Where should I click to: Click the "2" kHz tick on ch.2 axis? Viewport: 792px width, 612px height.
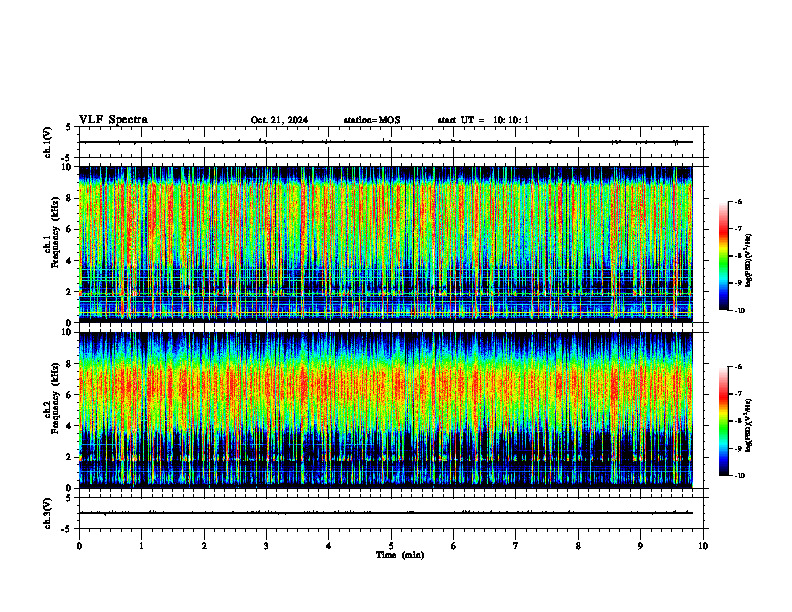[70, 457]
